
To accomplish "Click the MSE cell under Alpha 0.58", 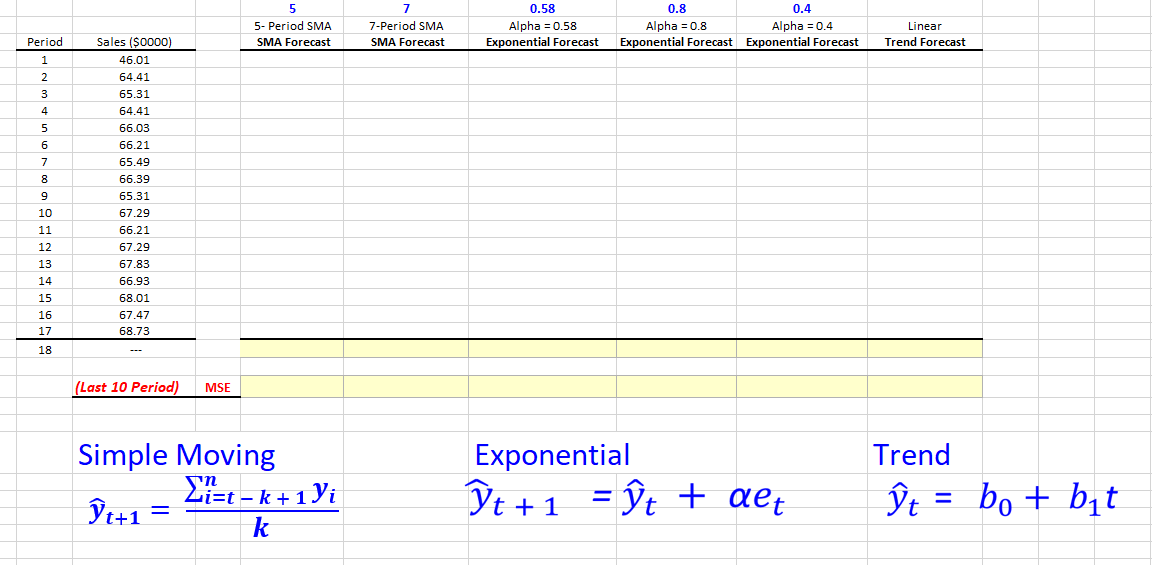I will tap(542, 386).
